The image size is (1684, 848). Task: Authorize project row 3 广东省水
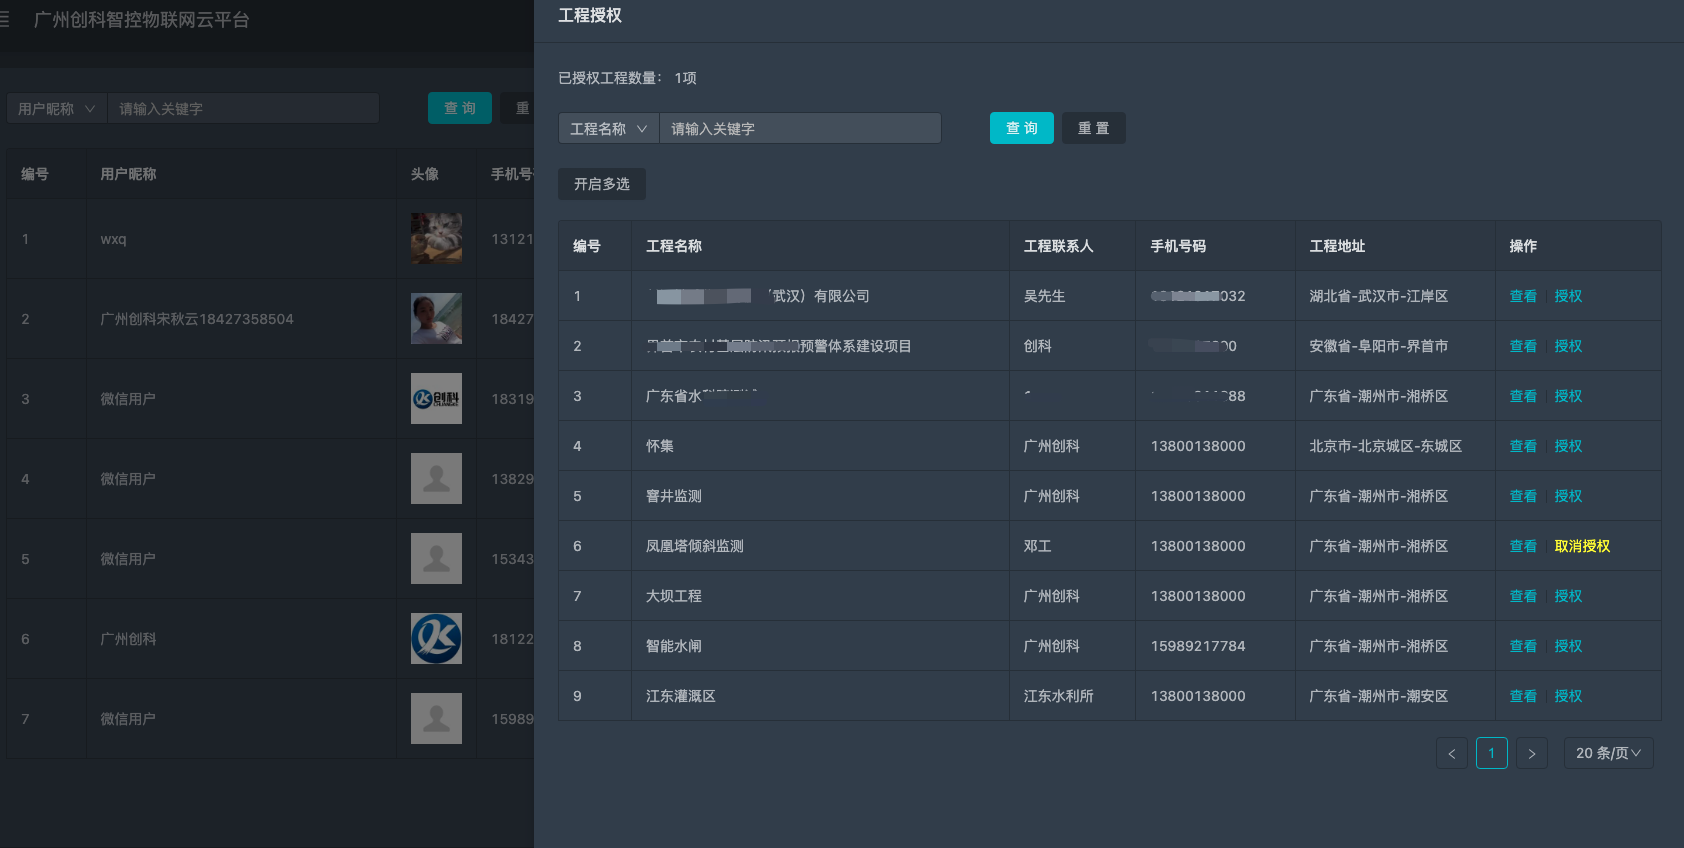(x=1568, y=396)
